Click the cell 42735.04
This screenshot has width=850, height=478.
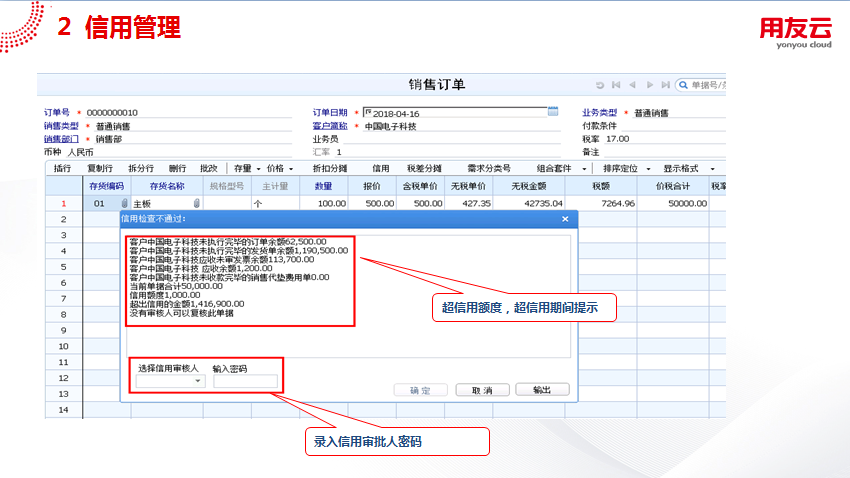coord(529,203)
